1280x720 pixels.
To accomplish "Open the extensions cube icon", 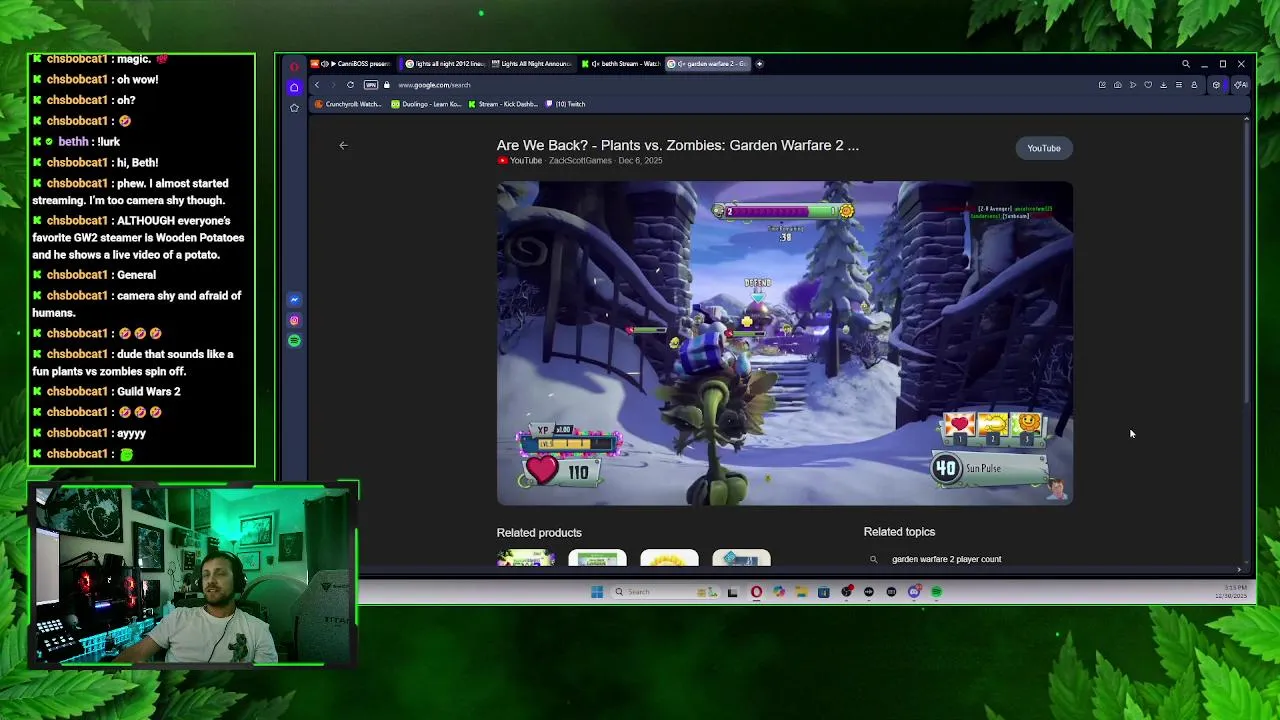I will (1216, 85).
